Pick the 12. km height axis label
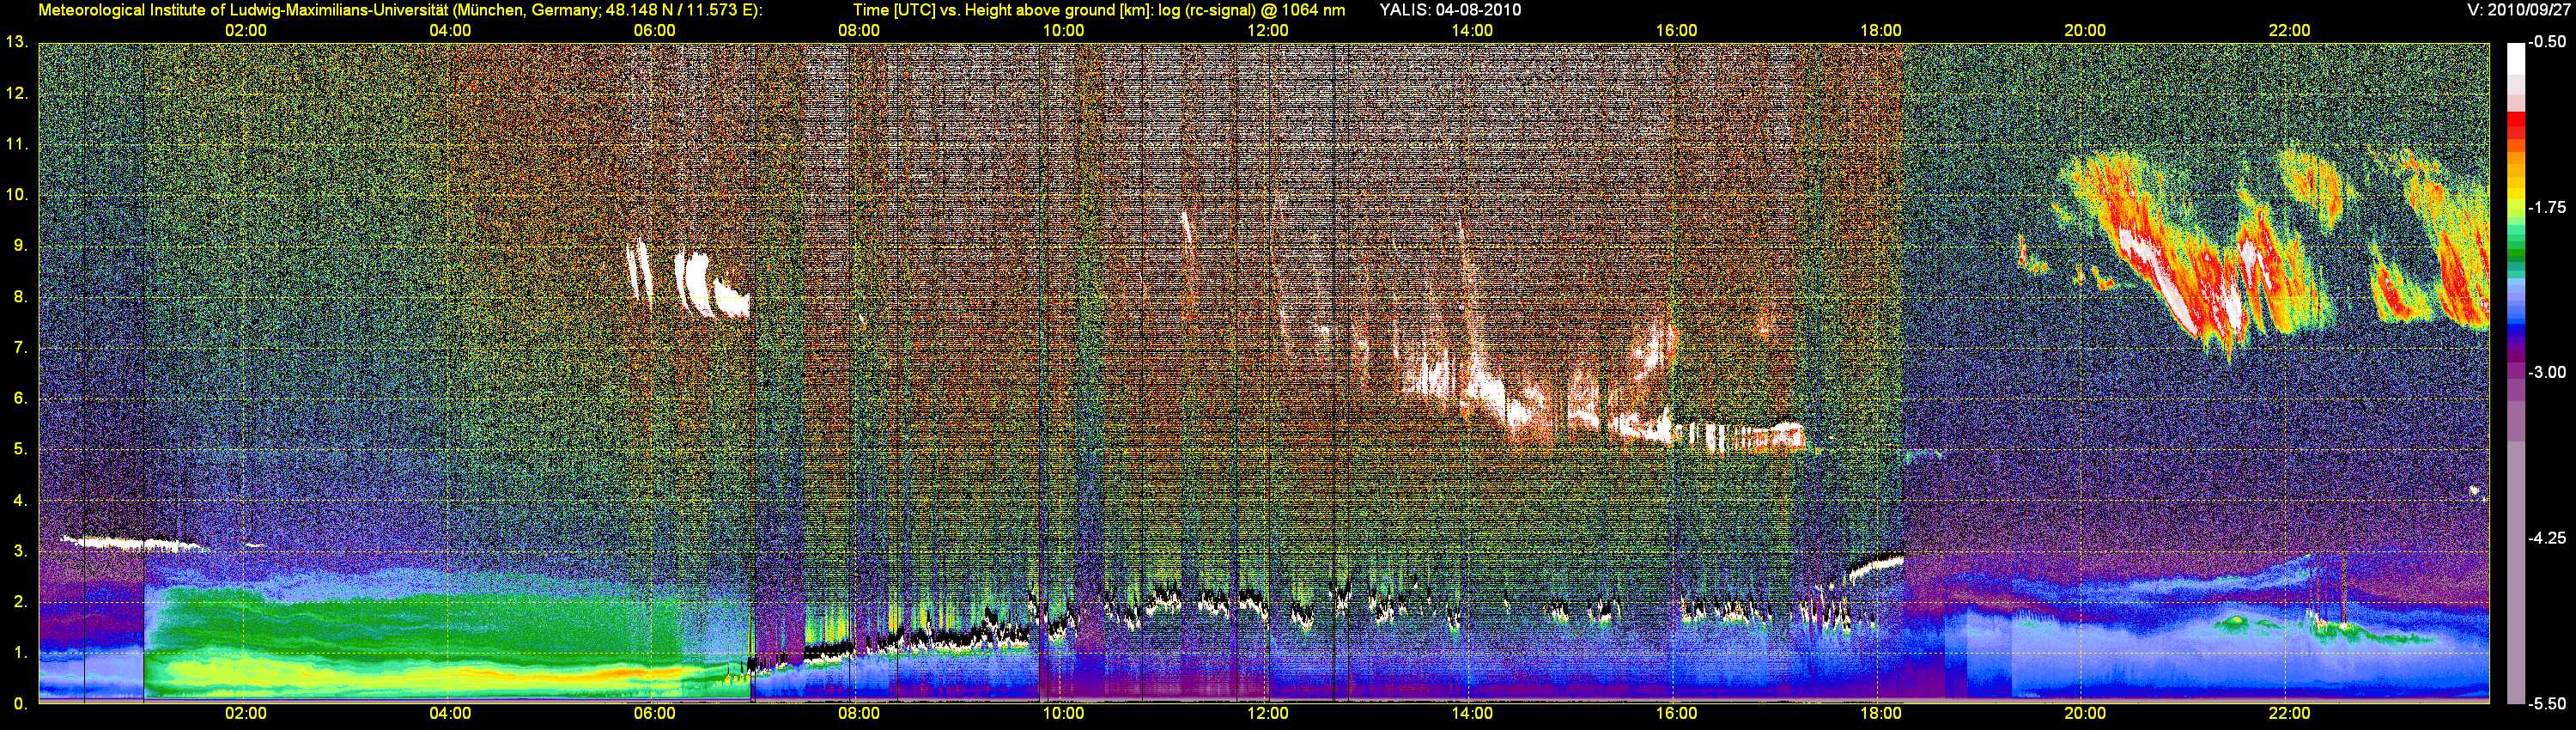Viewport: 2576px width, 730px height. tap(16, 93)
